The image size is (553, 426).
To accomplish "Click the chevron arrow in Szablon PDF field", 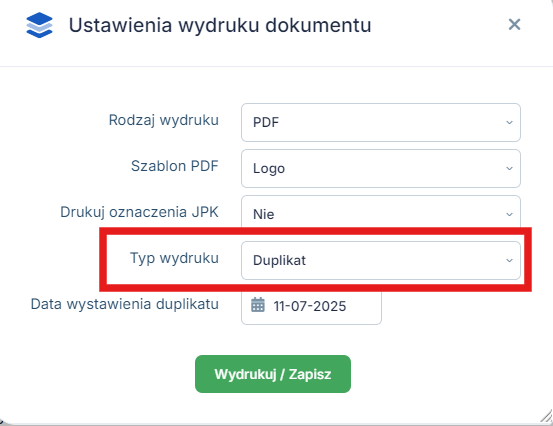I will point(509,168).
